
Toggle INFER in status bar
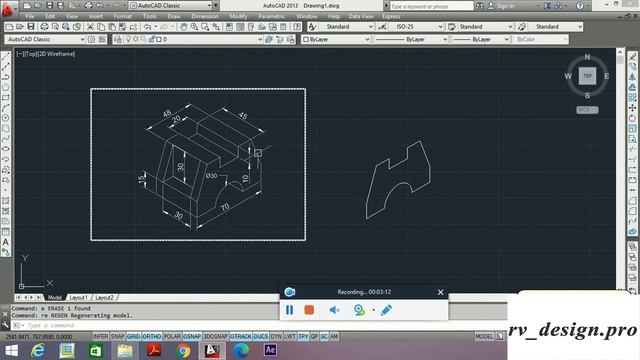click(100, 336)
